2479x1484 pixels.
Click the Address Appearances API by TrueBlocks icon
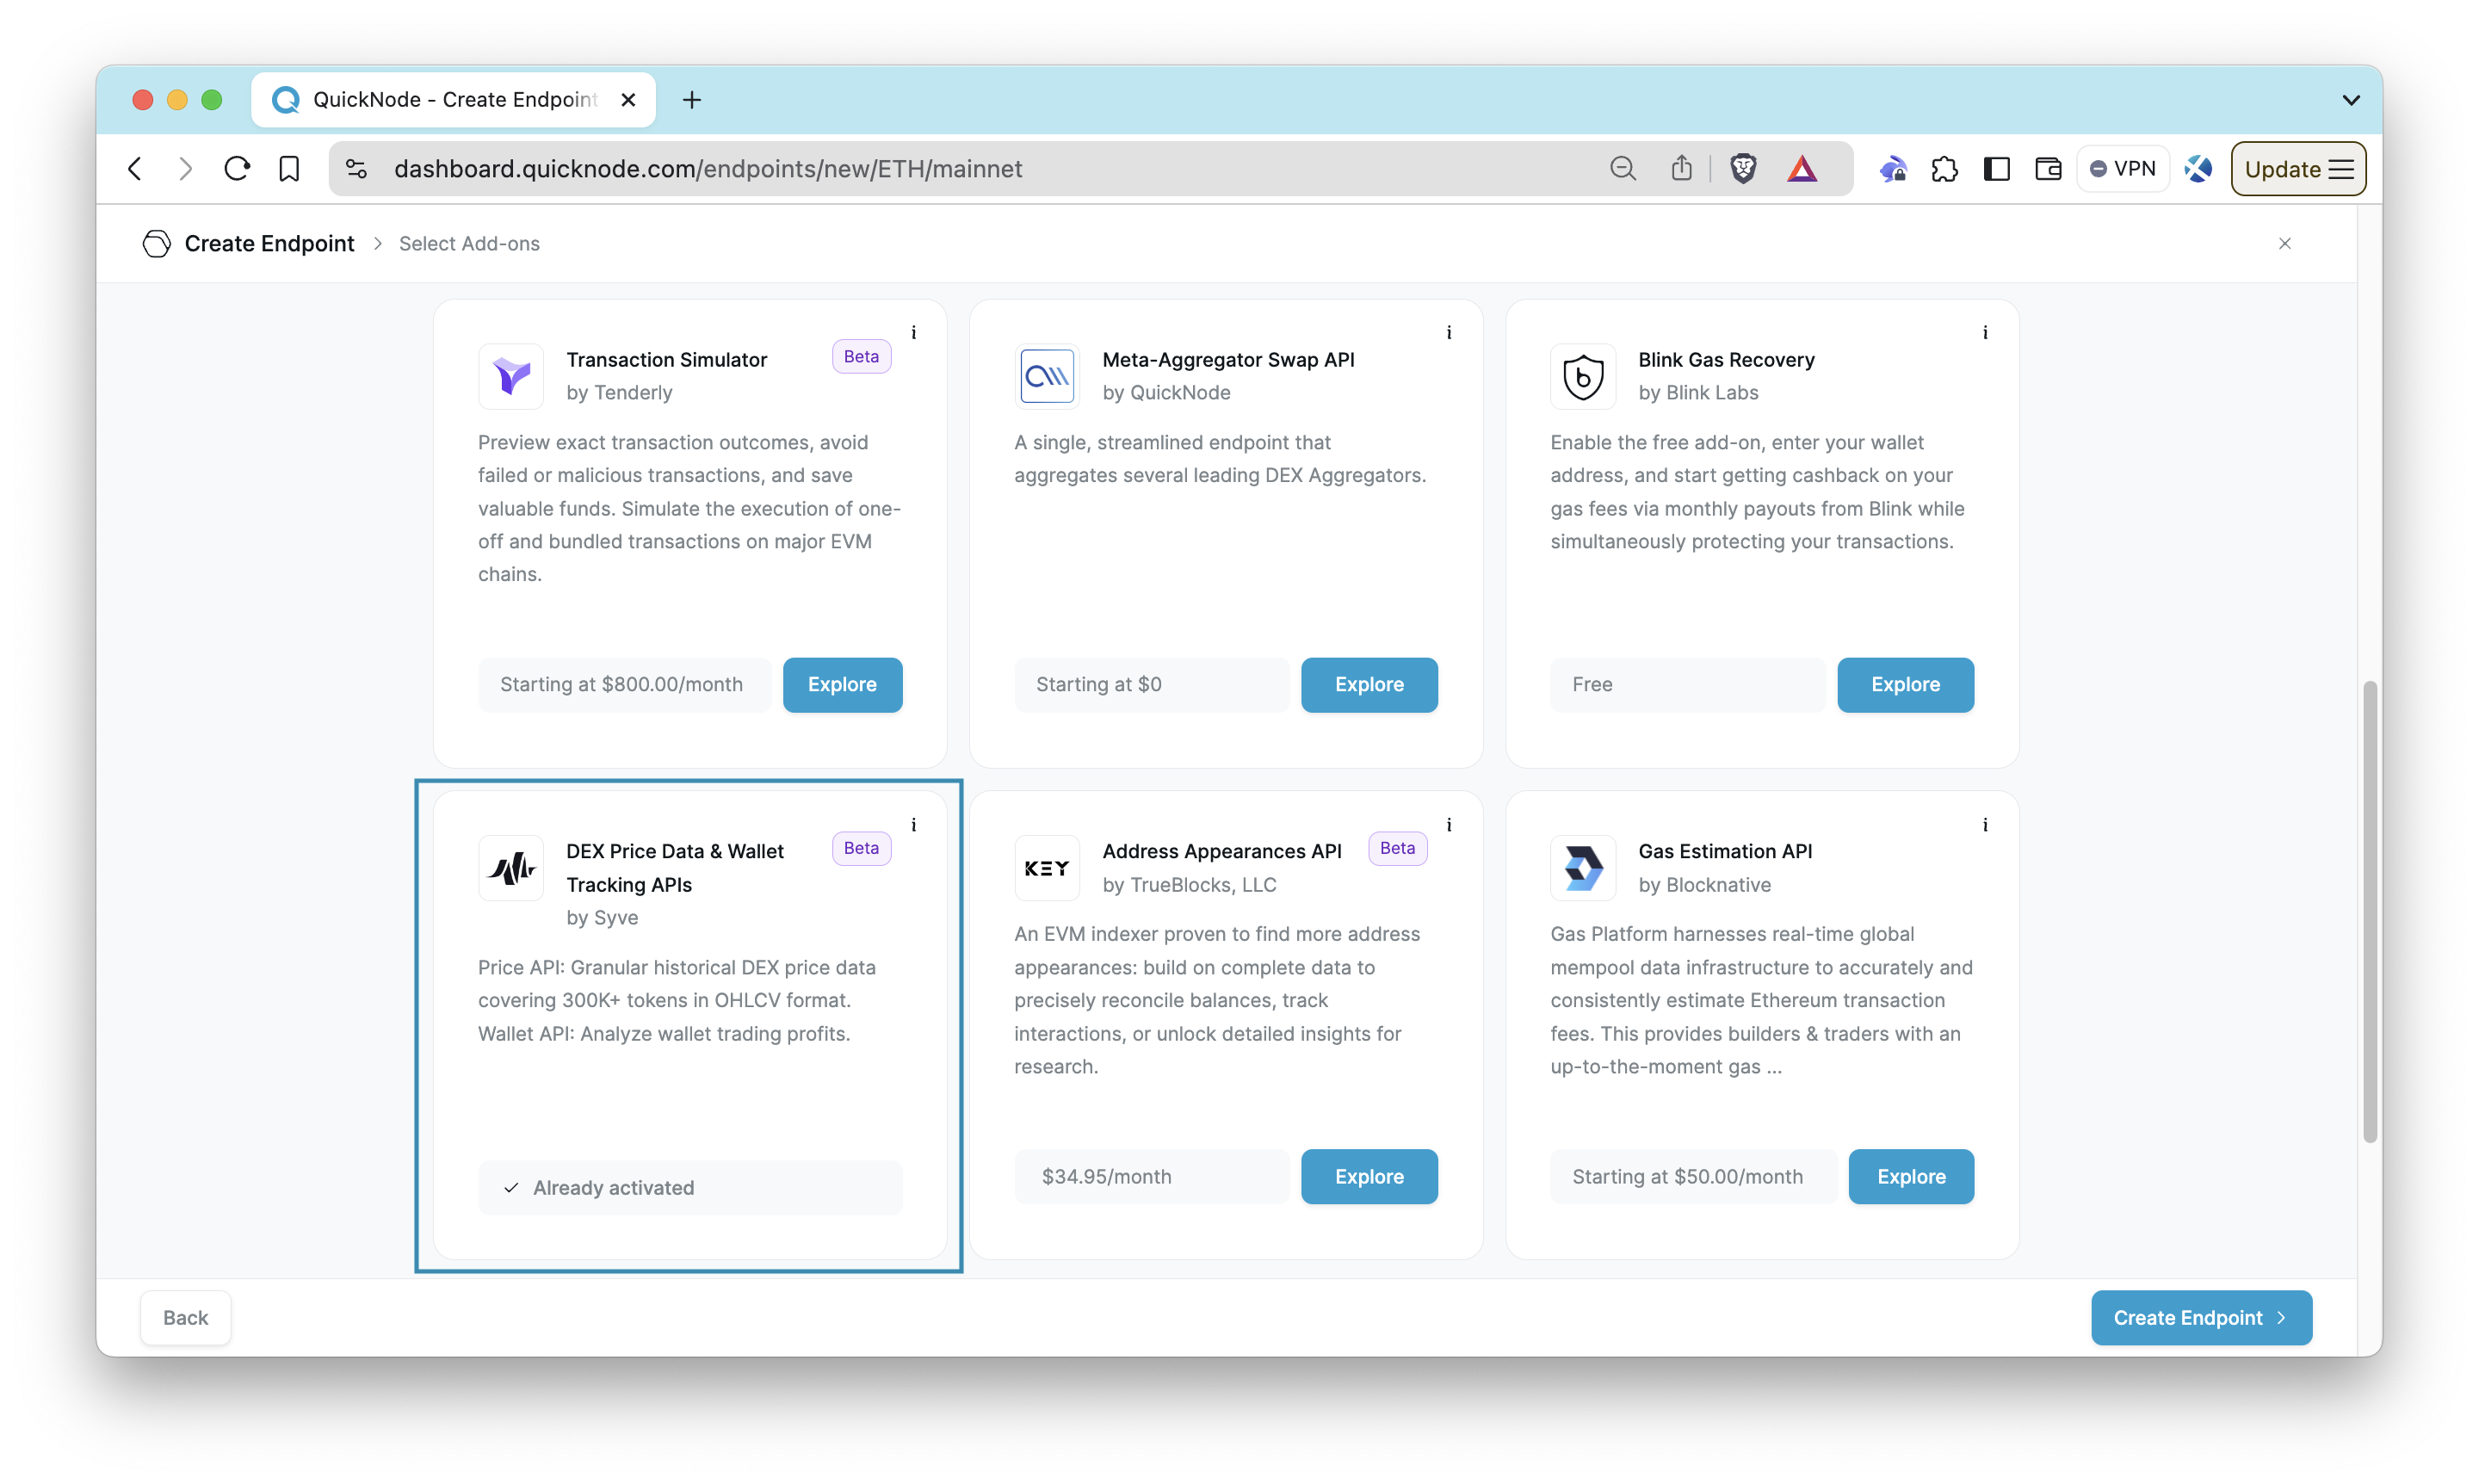1045,866
